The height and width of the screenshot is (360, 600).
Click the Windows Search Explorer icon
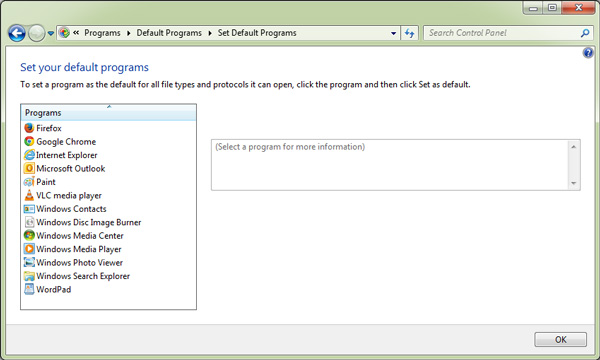pyautogui.click(x=29, y=276)
